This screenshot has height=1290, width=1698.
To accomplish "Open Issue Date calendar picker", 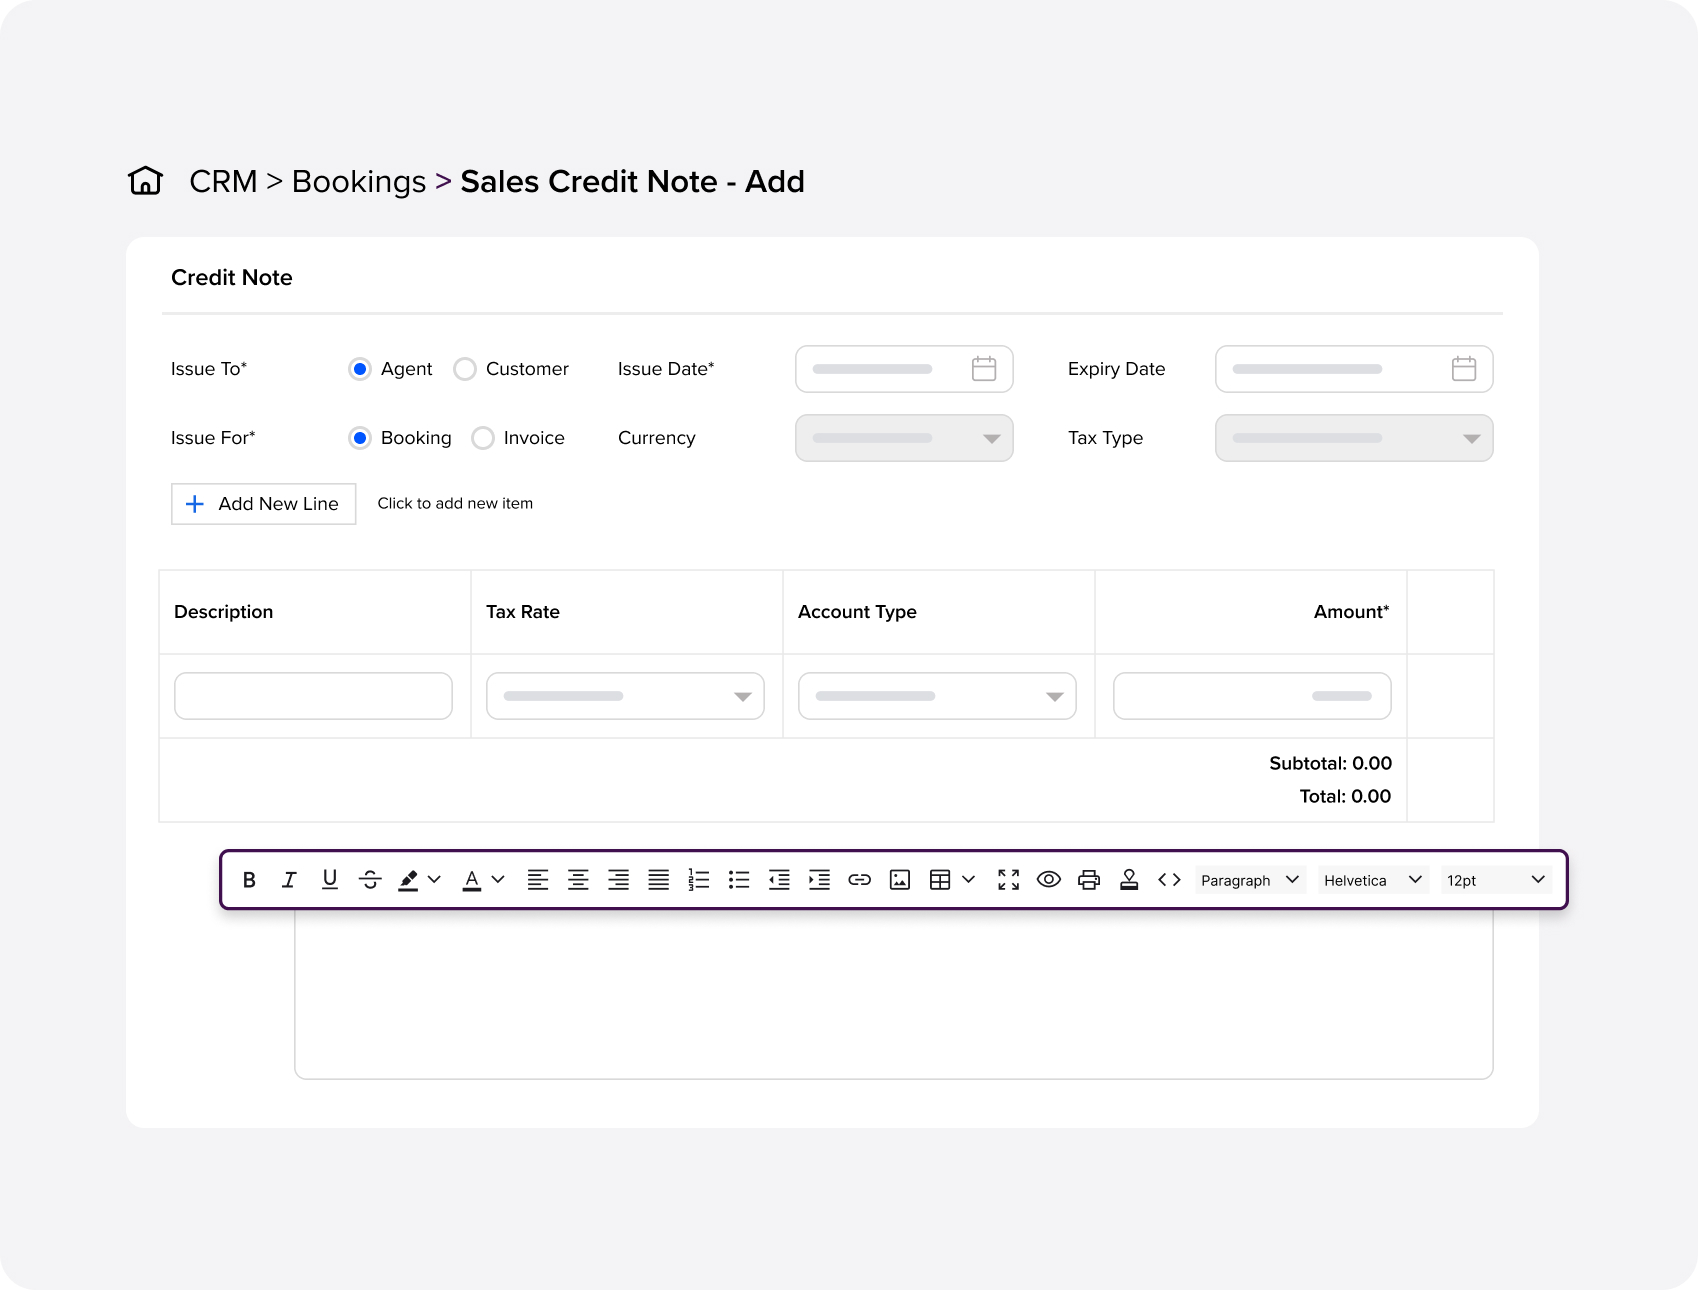I will click(x=984, y=369).
